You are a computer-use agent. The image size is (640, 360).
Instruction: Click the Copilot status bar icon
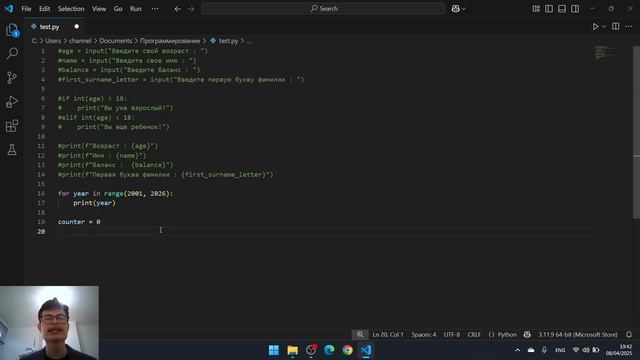527,335
